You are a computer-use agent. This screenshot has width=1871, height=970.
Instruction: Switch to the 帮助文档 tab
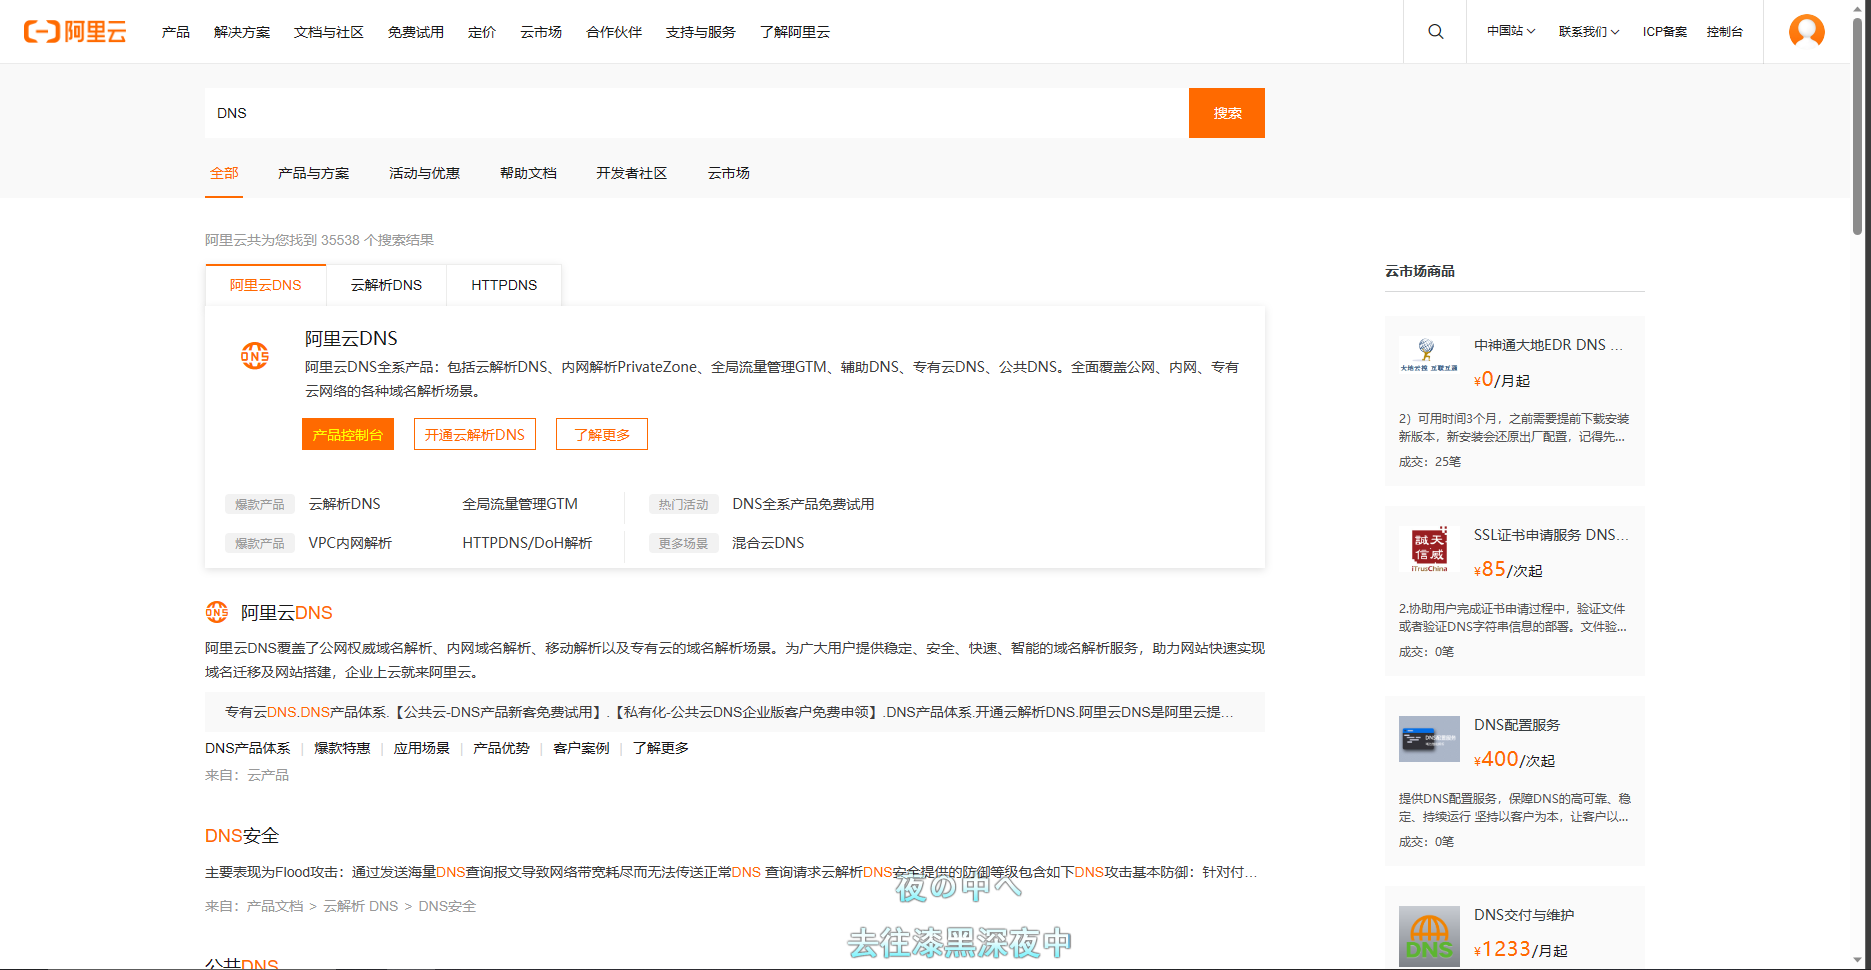(528, 173)
